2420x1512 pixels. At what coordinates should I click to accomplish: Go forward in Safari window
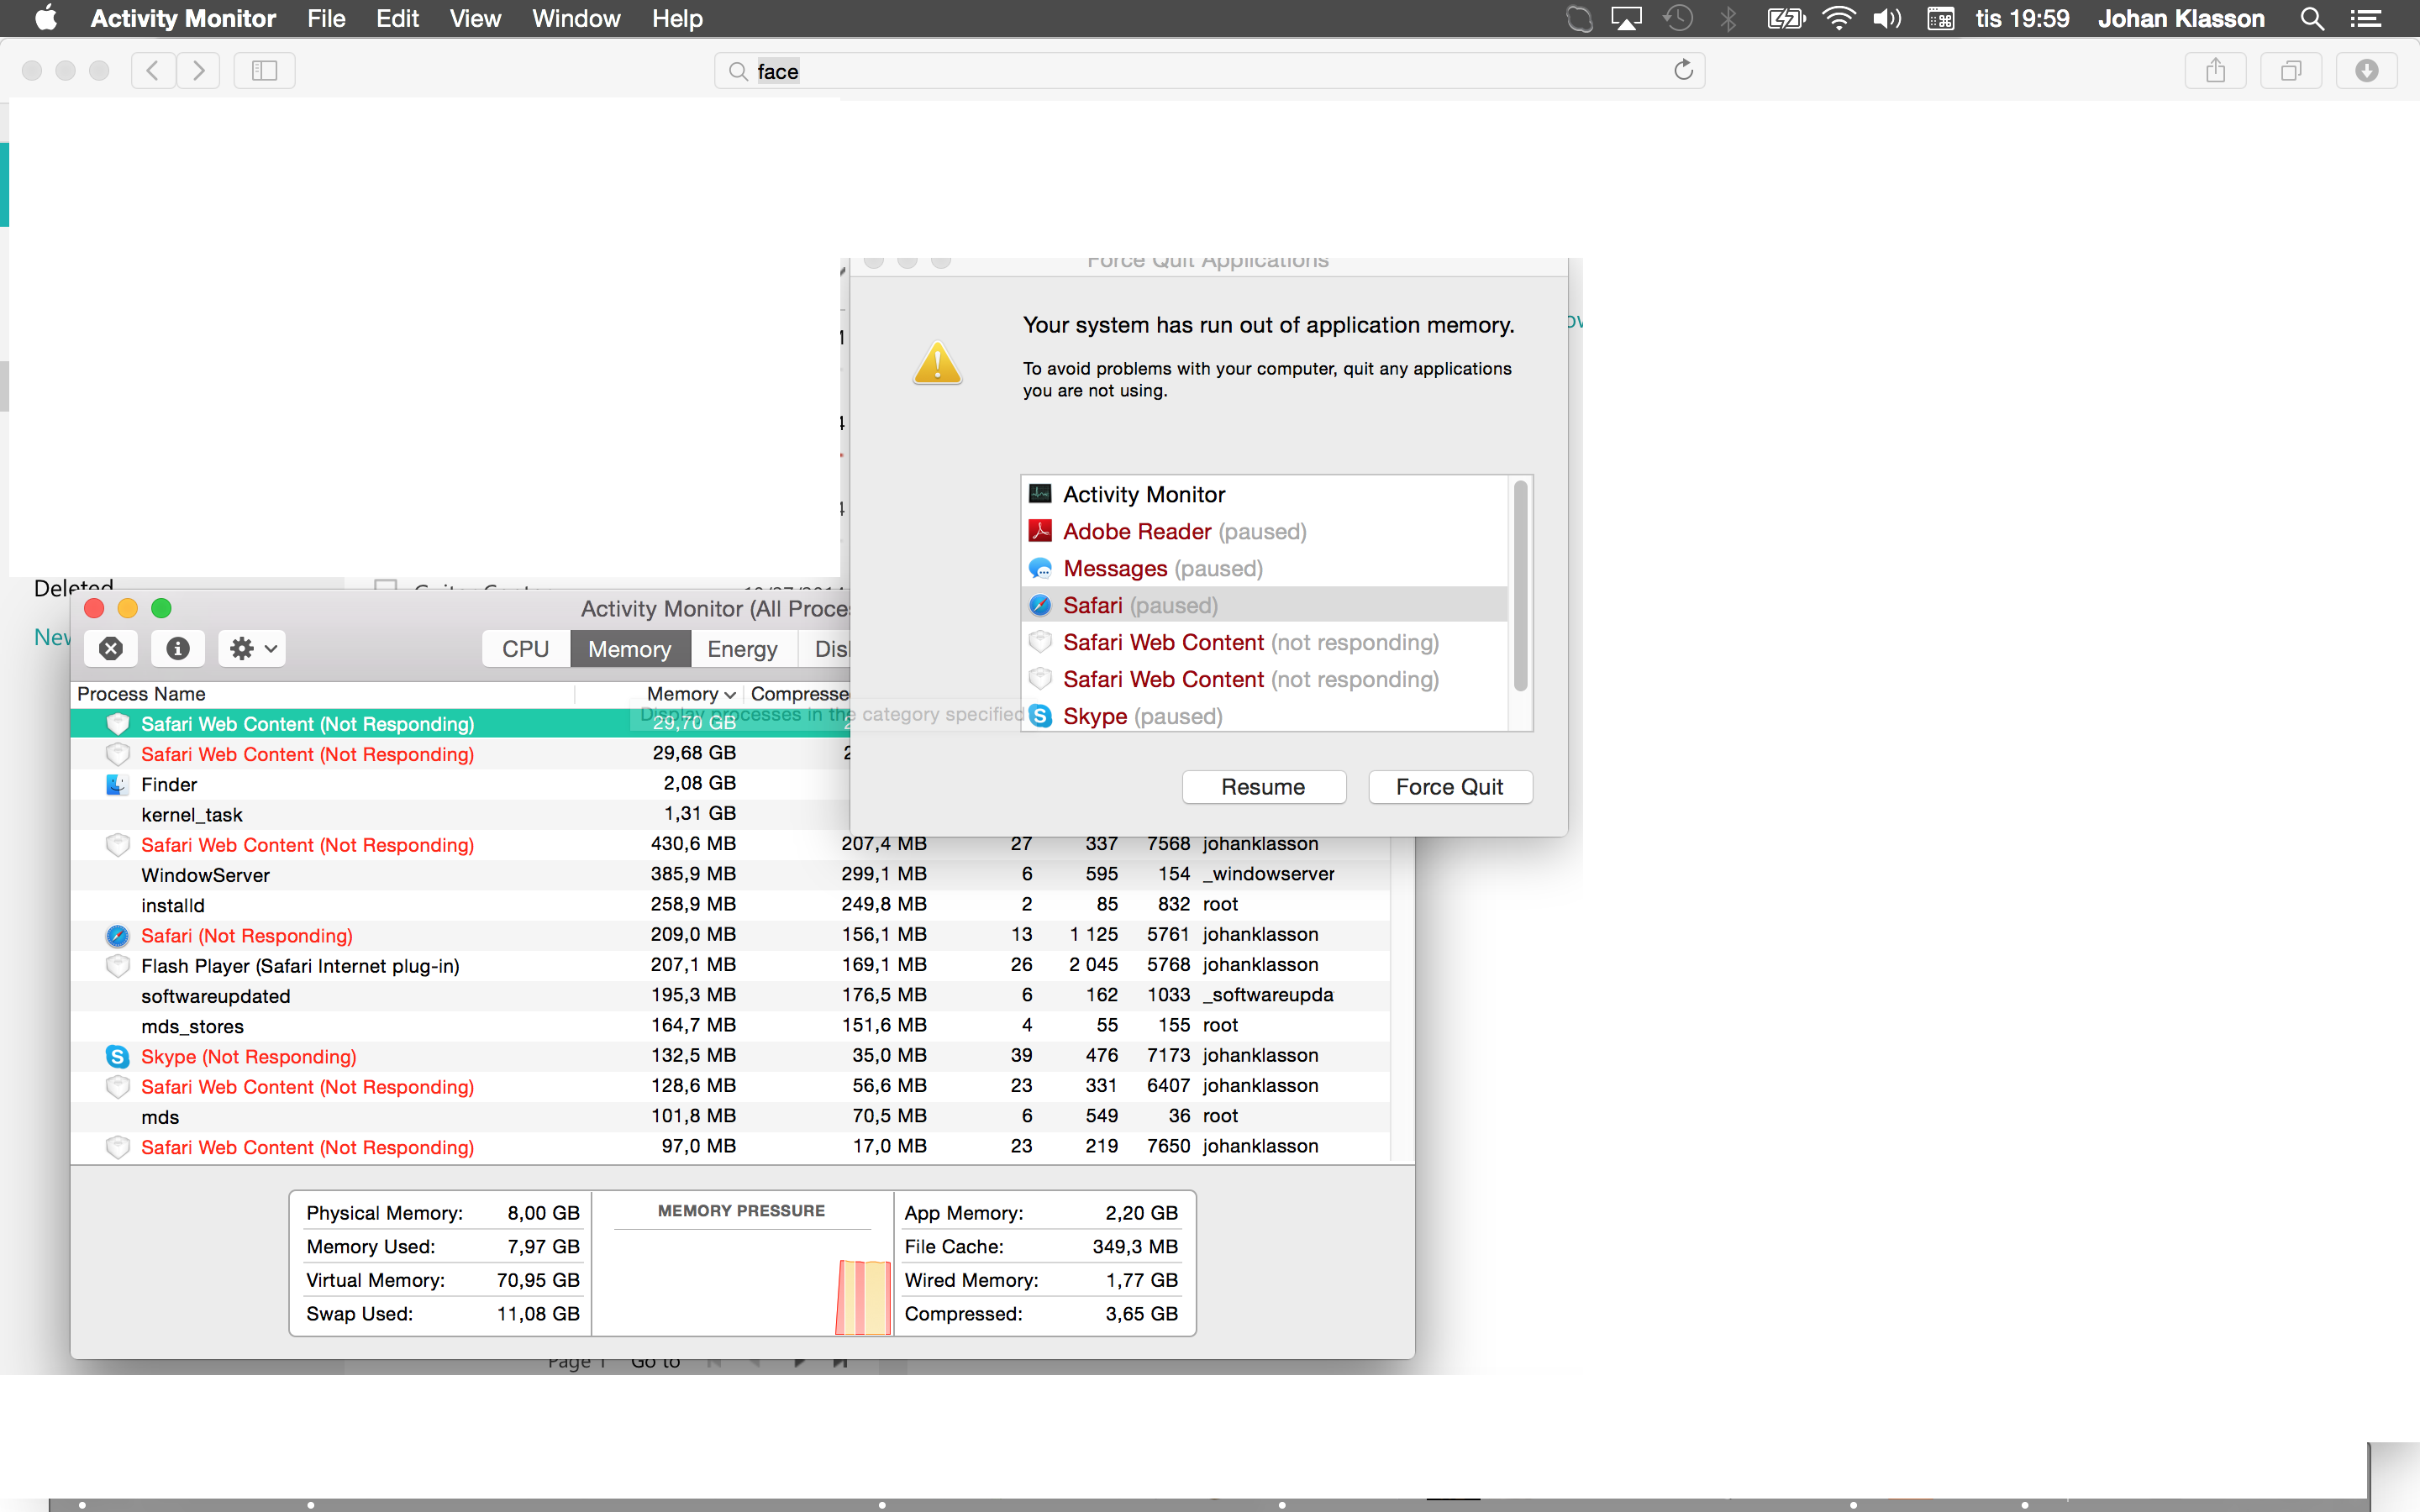click(x=198, y=70)
